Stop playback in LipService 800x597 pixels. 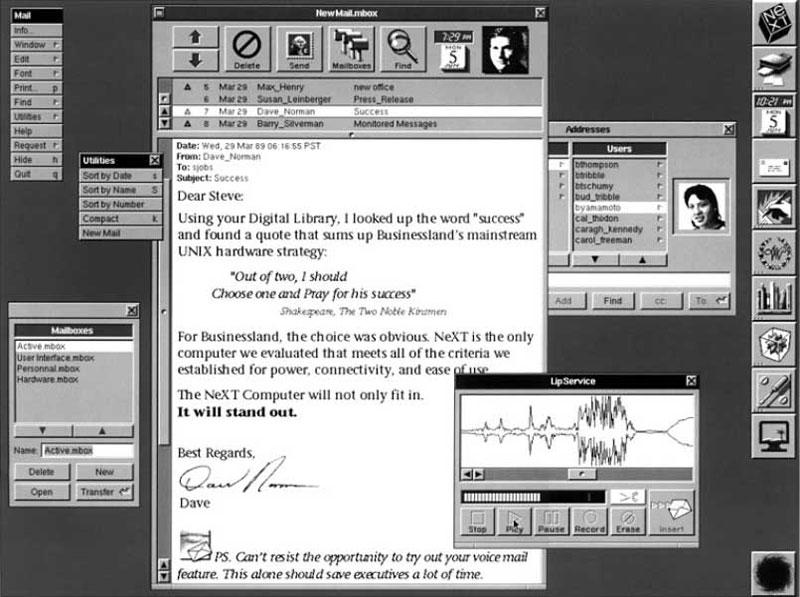[x=477, y=521]
